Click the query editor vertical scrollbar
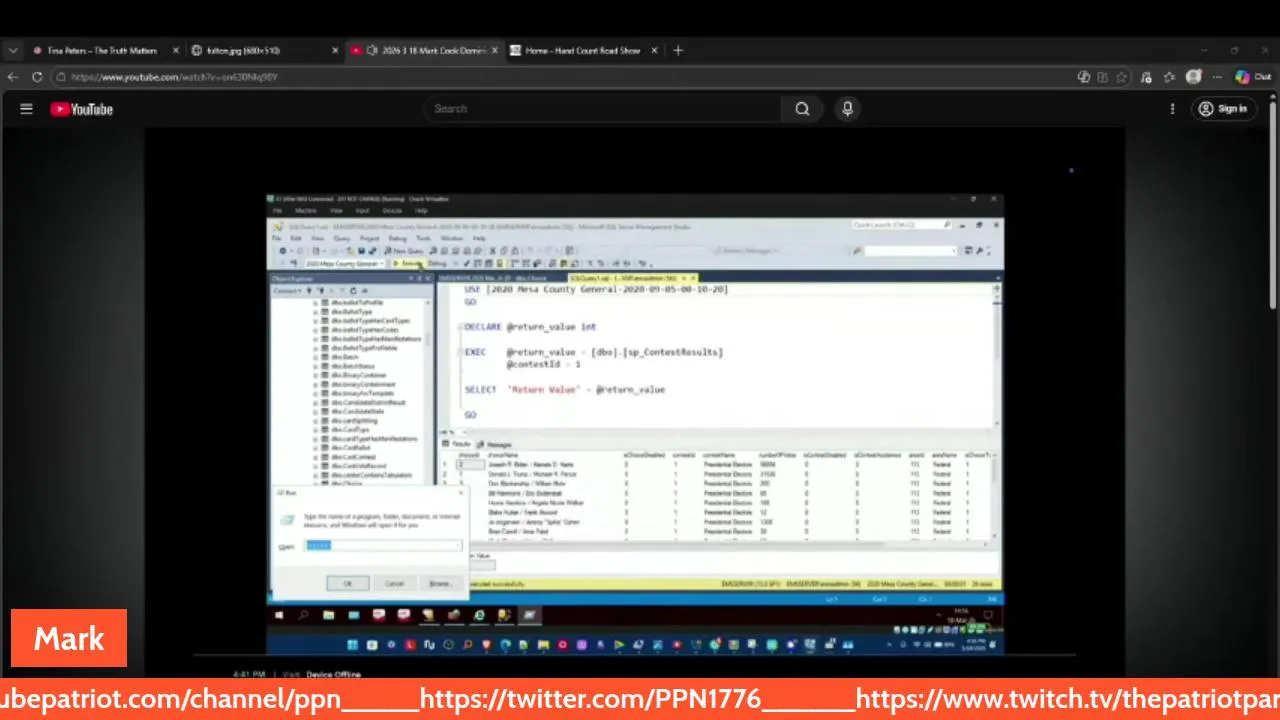 pos(996,355)
